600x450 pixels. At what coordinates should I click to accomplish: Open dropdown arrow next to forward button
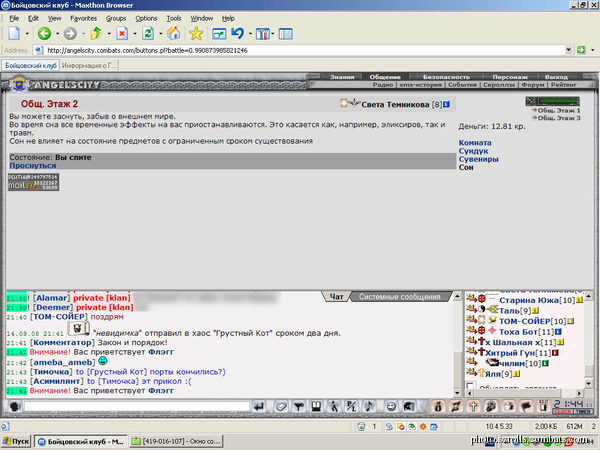(x=83, y=34)
